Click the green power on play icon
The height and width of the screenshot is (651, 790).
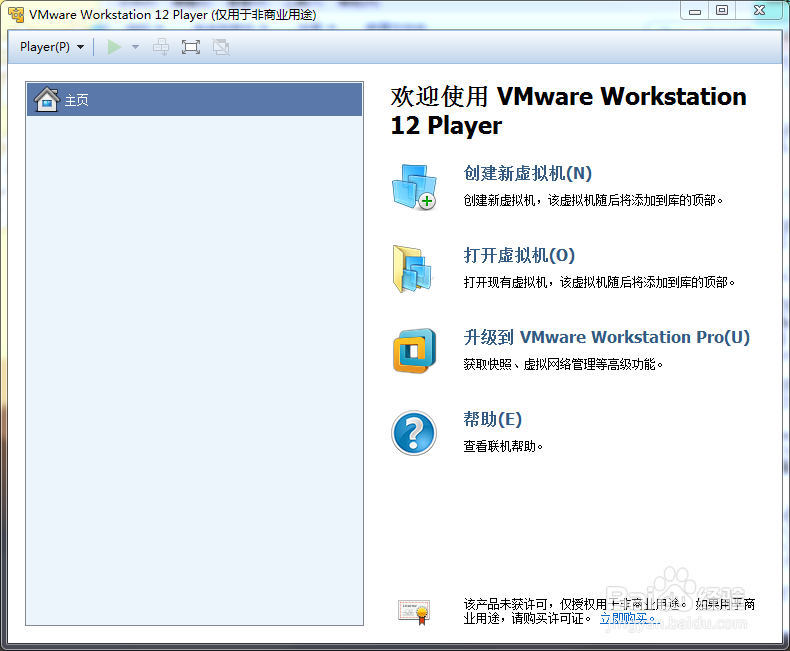pyautogui.click(x=114, y=47)
